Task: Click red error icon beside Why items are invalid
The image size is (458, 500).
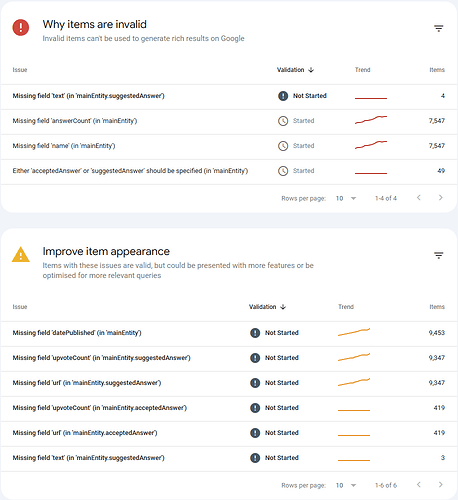Action: tap(21, 27)
